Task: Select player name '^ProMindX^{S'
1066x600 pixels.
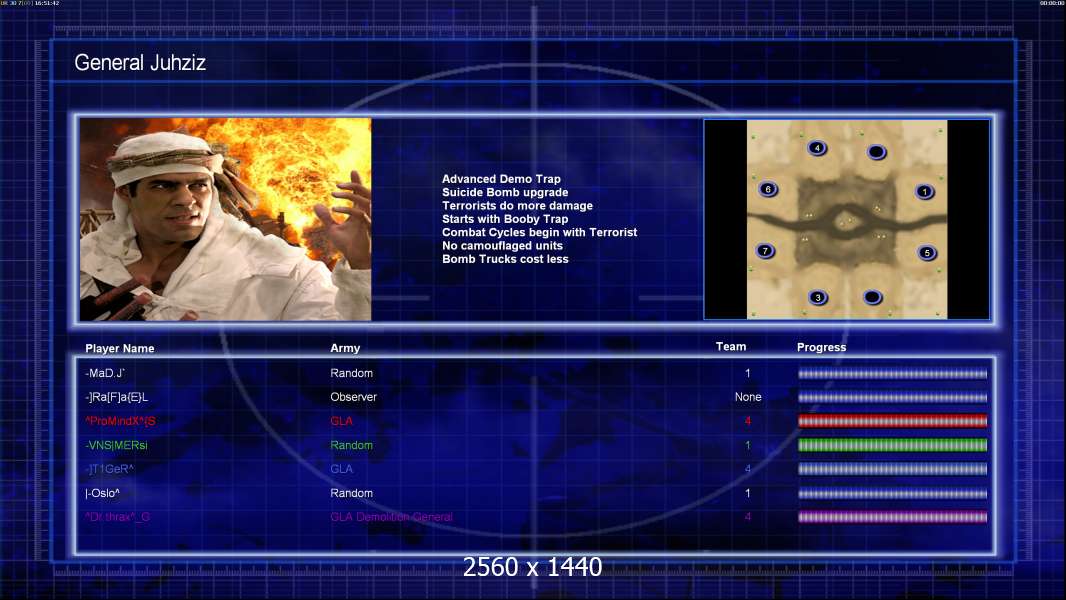Action: click(120, 421)
